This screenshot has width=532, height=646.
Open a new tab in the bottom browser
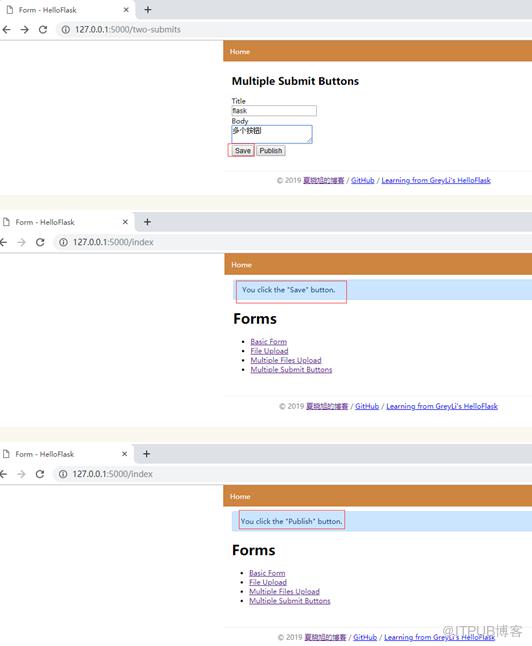tap(146, 454)
